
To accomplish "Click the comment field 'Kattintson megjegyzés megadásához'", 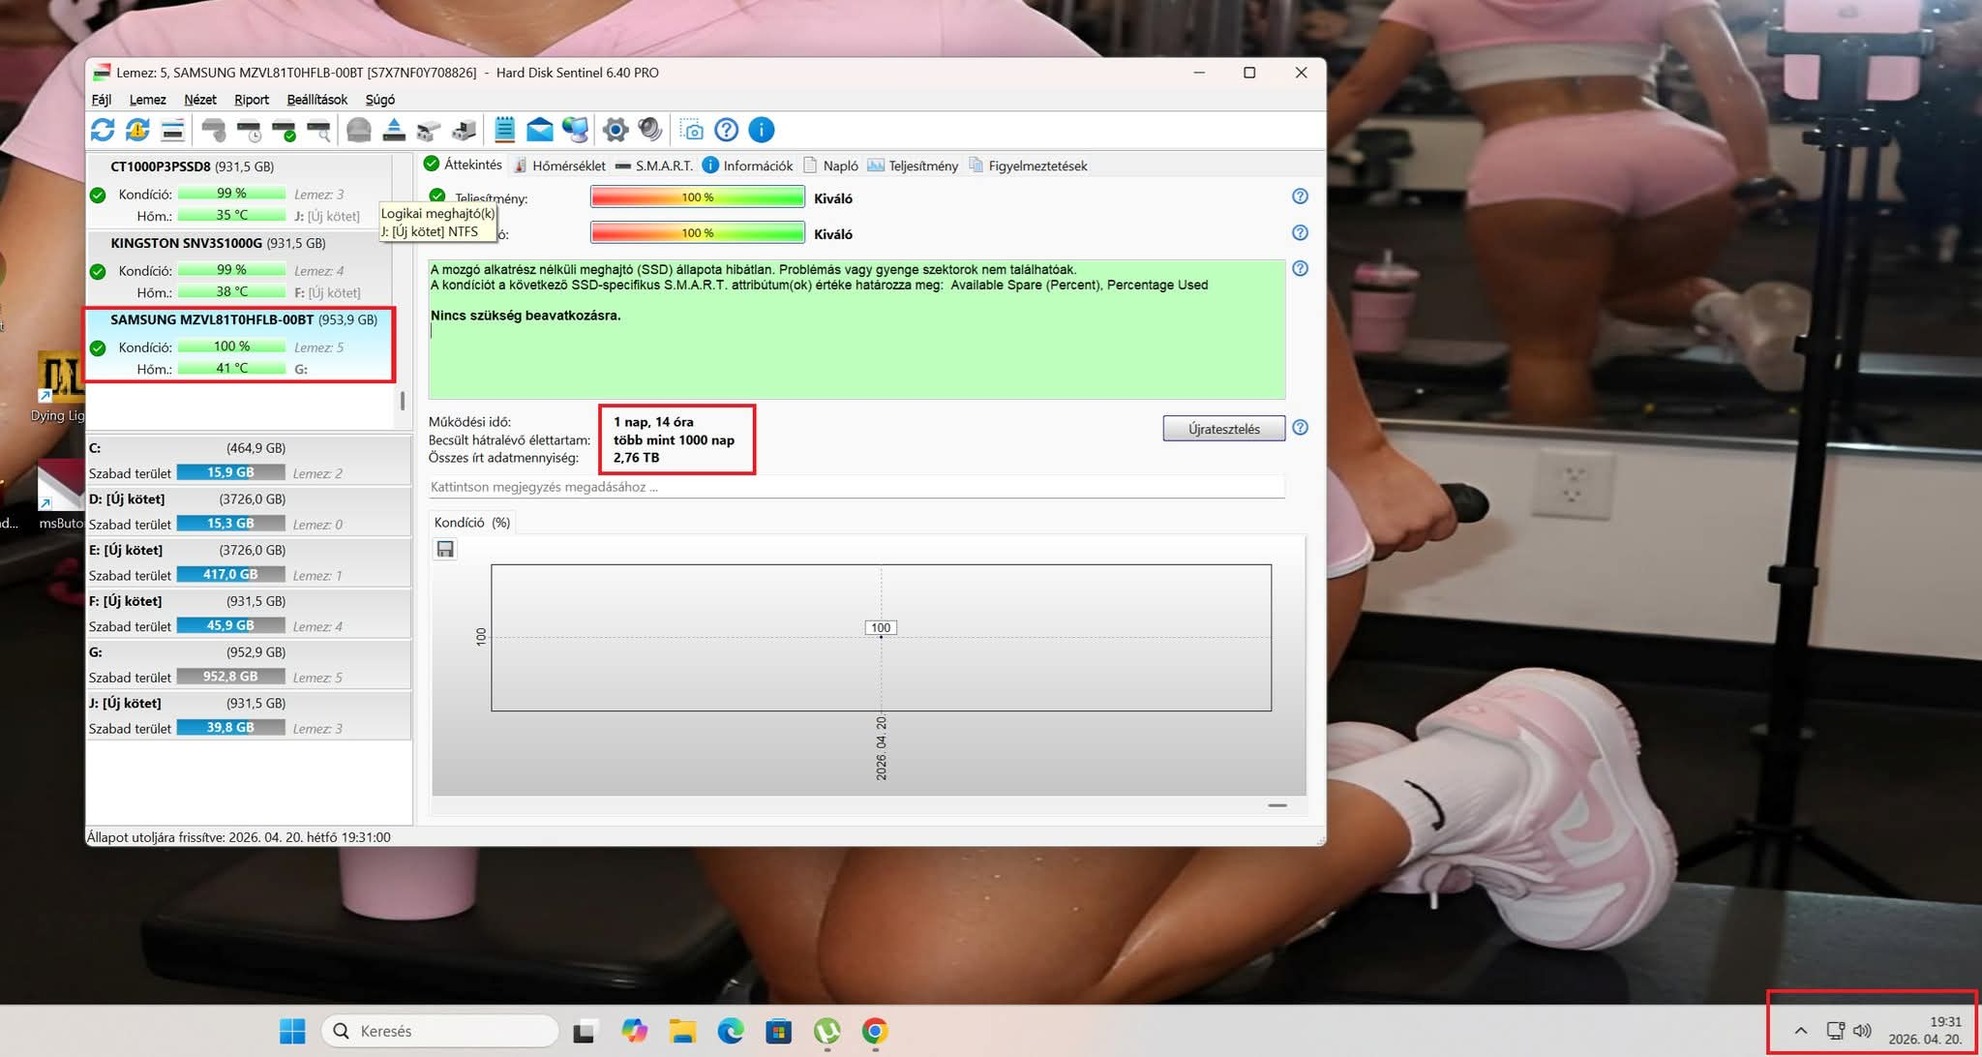I will [x=857, y=488].
